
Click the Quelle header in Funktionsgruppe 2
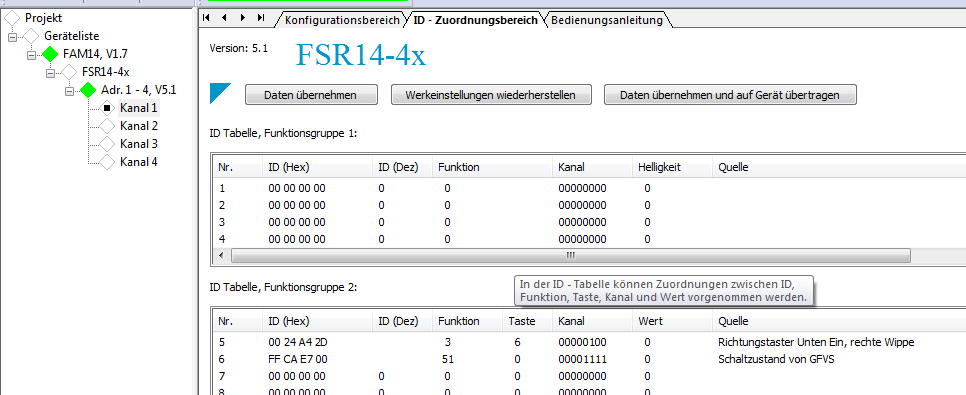838,321
